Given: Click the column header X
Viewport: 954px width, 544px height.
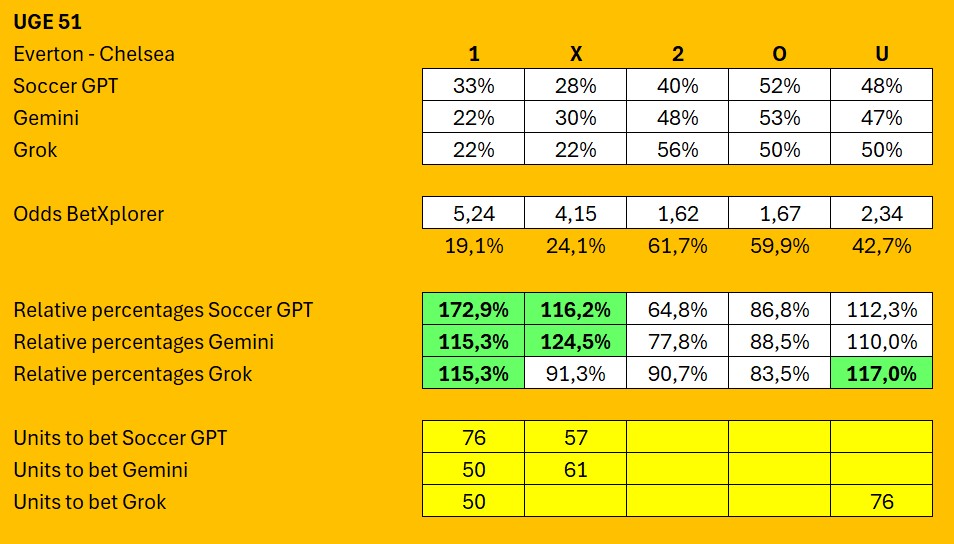Looking at the screenshot, I should pyautogui.click(x=576, y=54).
